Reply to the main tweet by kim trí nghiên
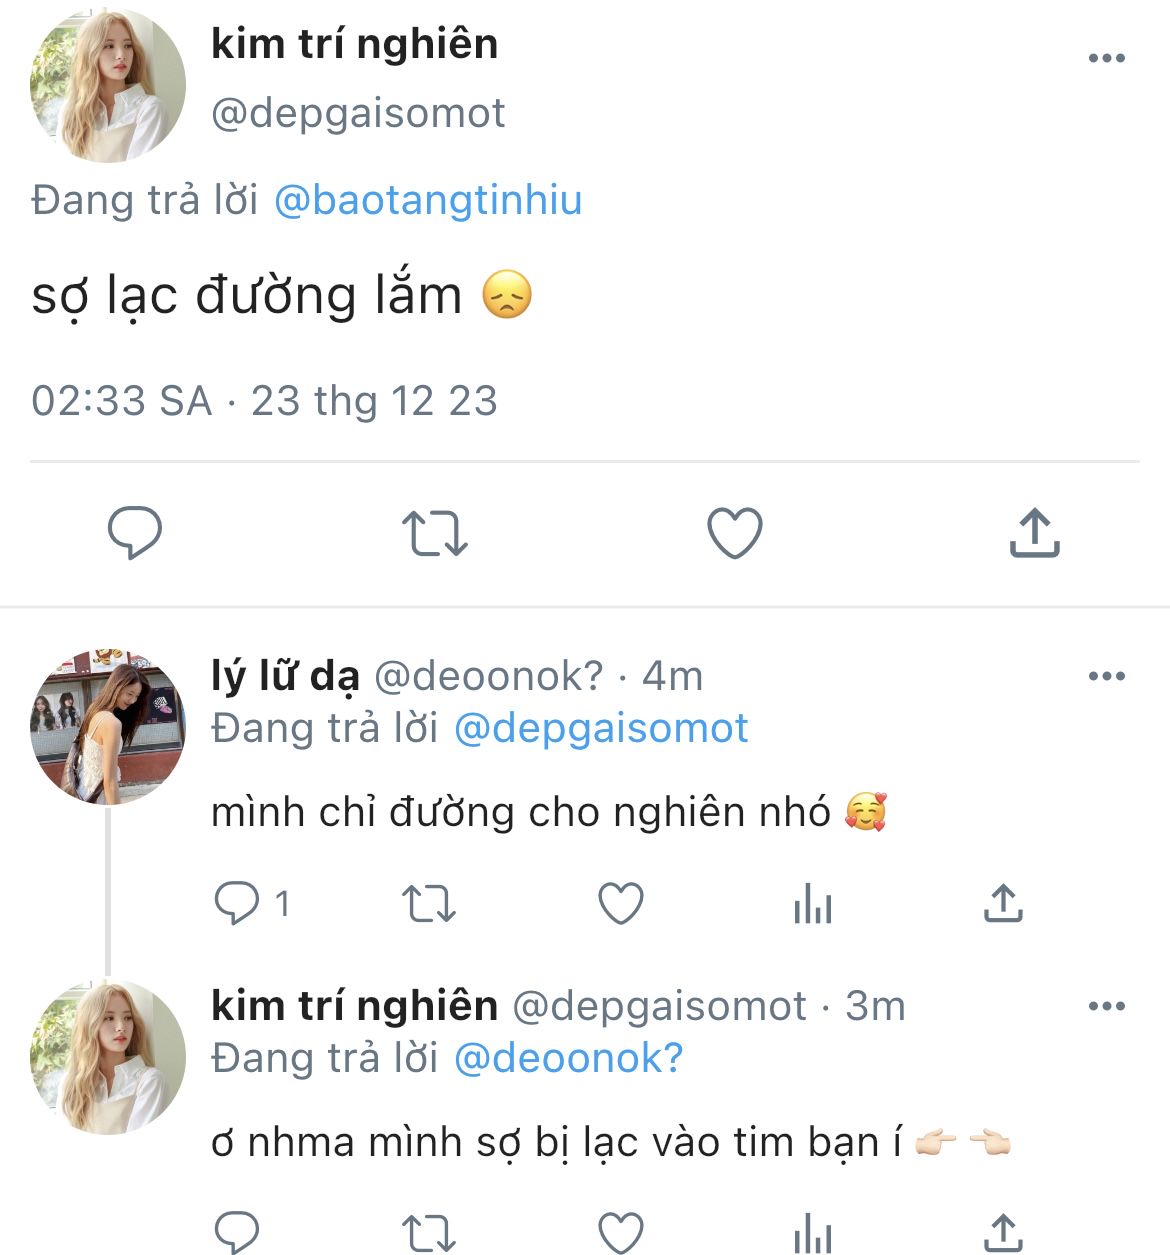Image resolution: width=1170 pixels, height=1255 pixels. [x=135, y=532]
